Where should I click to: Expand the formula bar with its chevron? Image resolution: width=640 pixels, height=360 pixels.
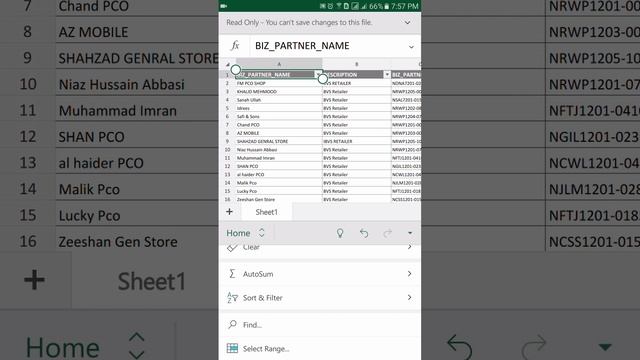pos(411,47)
